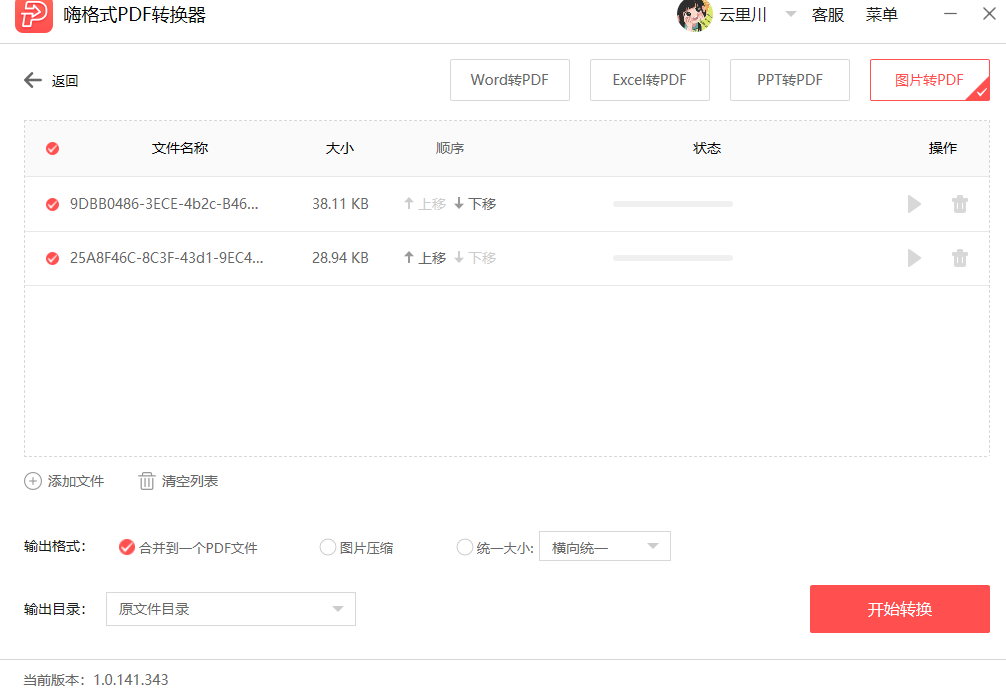Click the disabled 上移 in the 9DBB0486 row
The image size is (1006, 692).
(x=425, y=204)
